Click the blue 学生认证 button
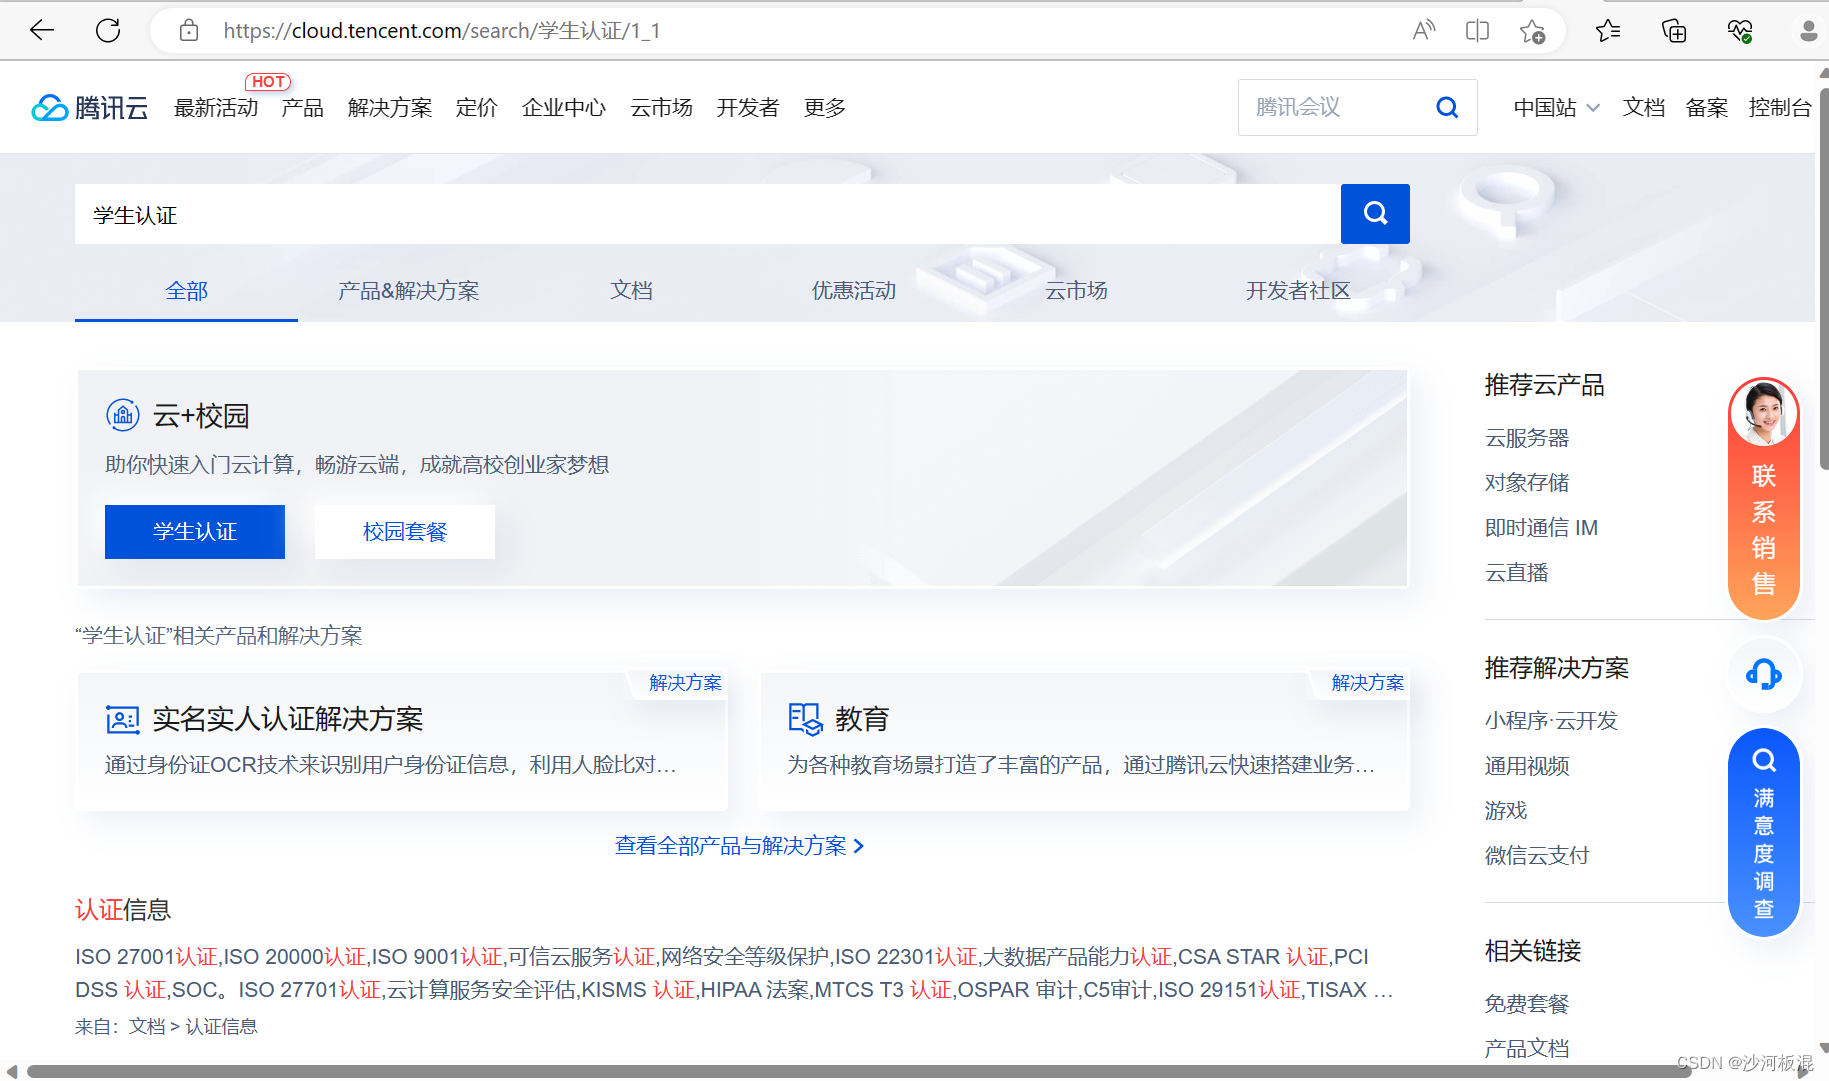This screenshot has width=1829, height=1081. click(195, 532)
